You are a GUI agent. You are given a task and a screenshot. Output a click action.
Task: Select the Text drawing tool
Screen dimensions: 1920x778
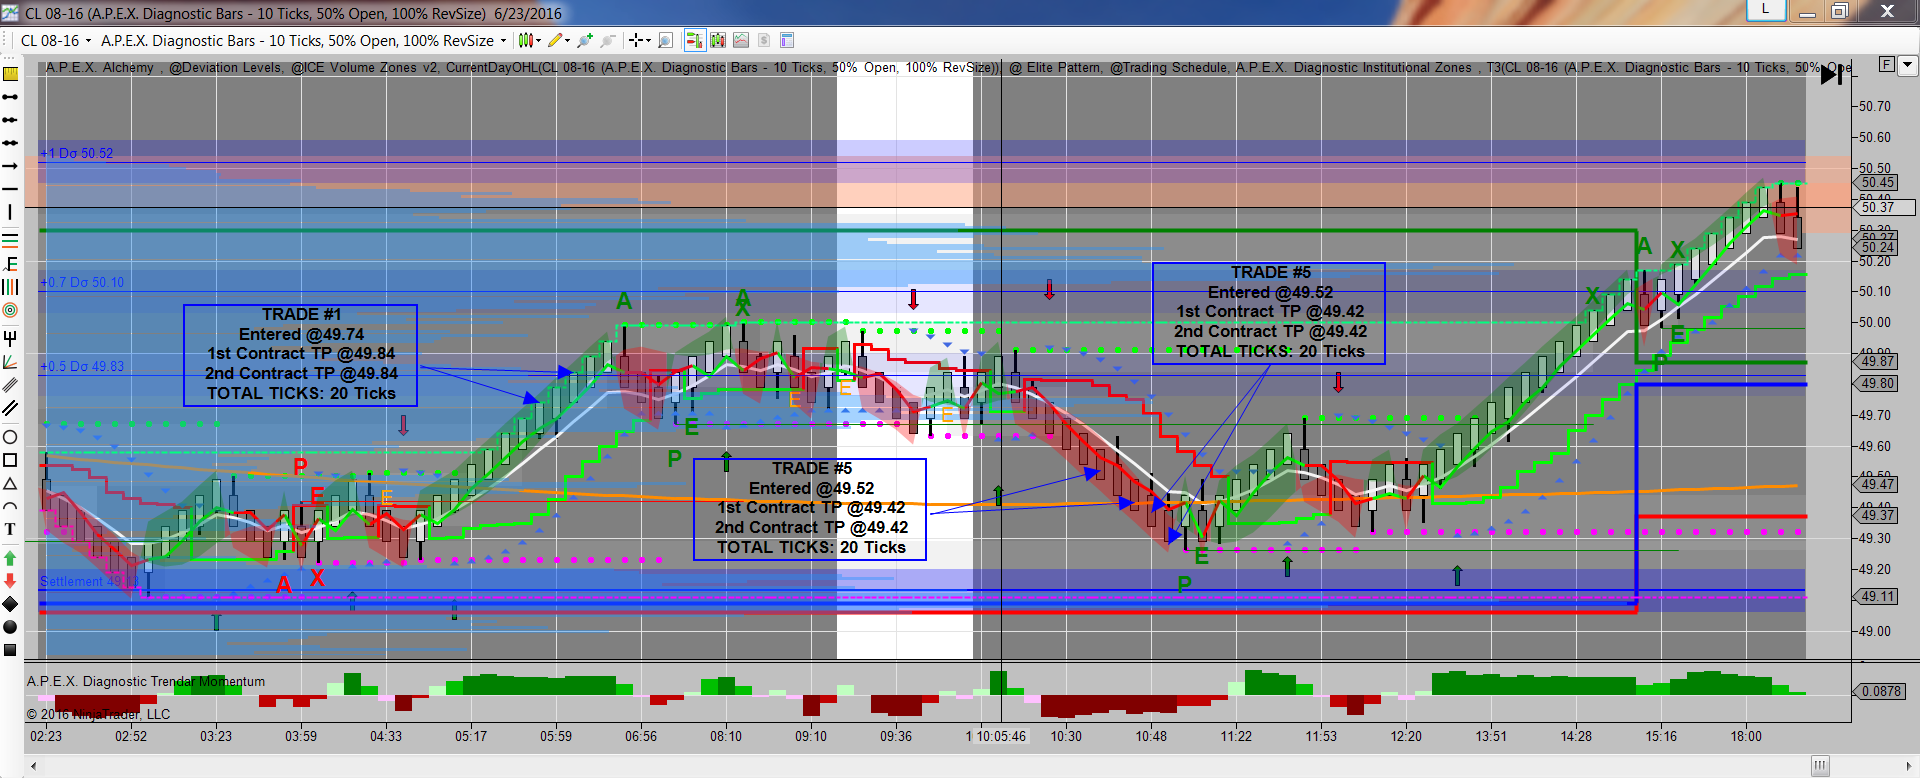pyautogui.click(x=10, y=529)
